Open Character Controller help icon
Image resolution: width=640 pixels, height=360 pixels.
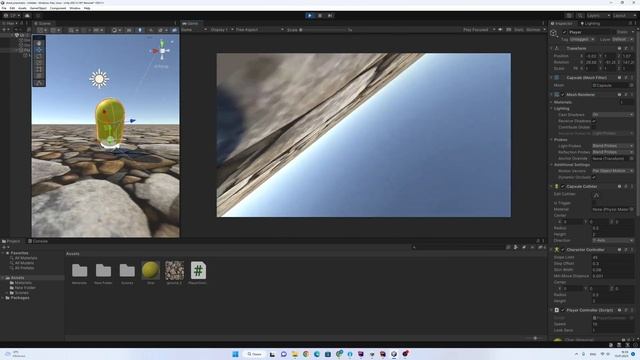click(620, 250)
